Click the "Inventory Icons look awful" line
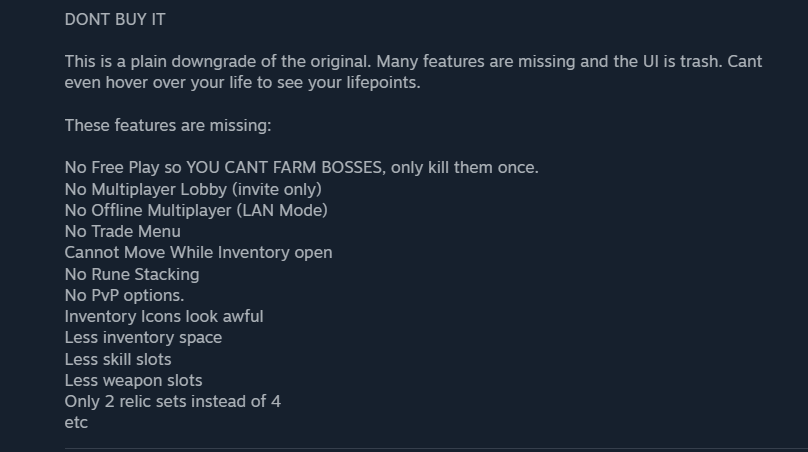The height and width of the screenshot is (452, 808). (164, 317)
